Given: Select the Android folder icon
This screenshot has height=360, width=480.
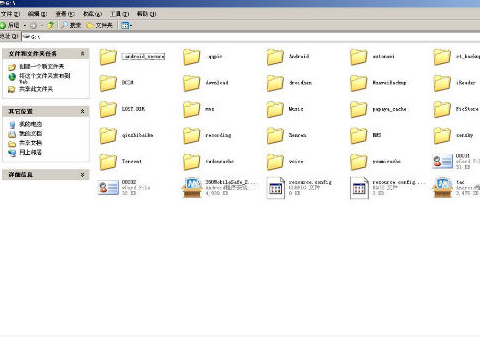Looking at the screenshot, I should point(275,57).
